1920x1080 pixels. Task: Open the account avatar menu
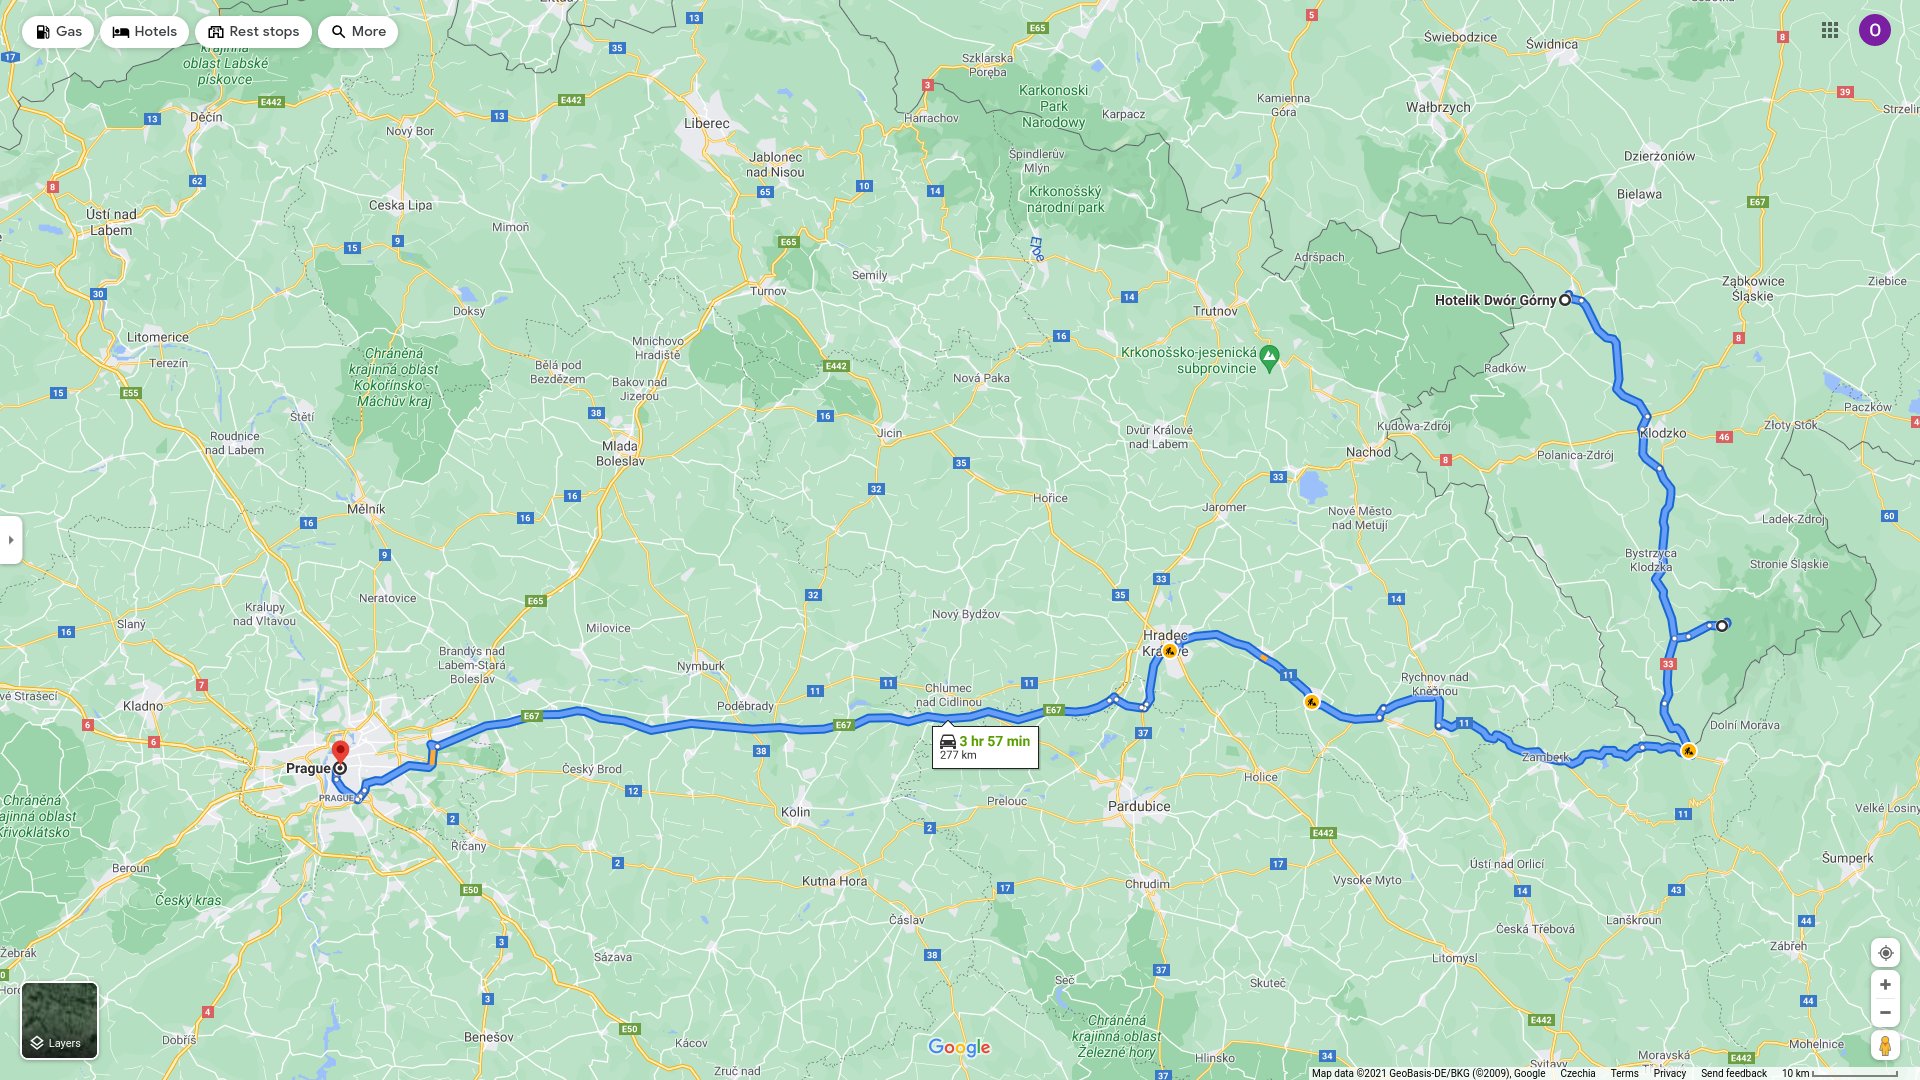(1875, 30)
